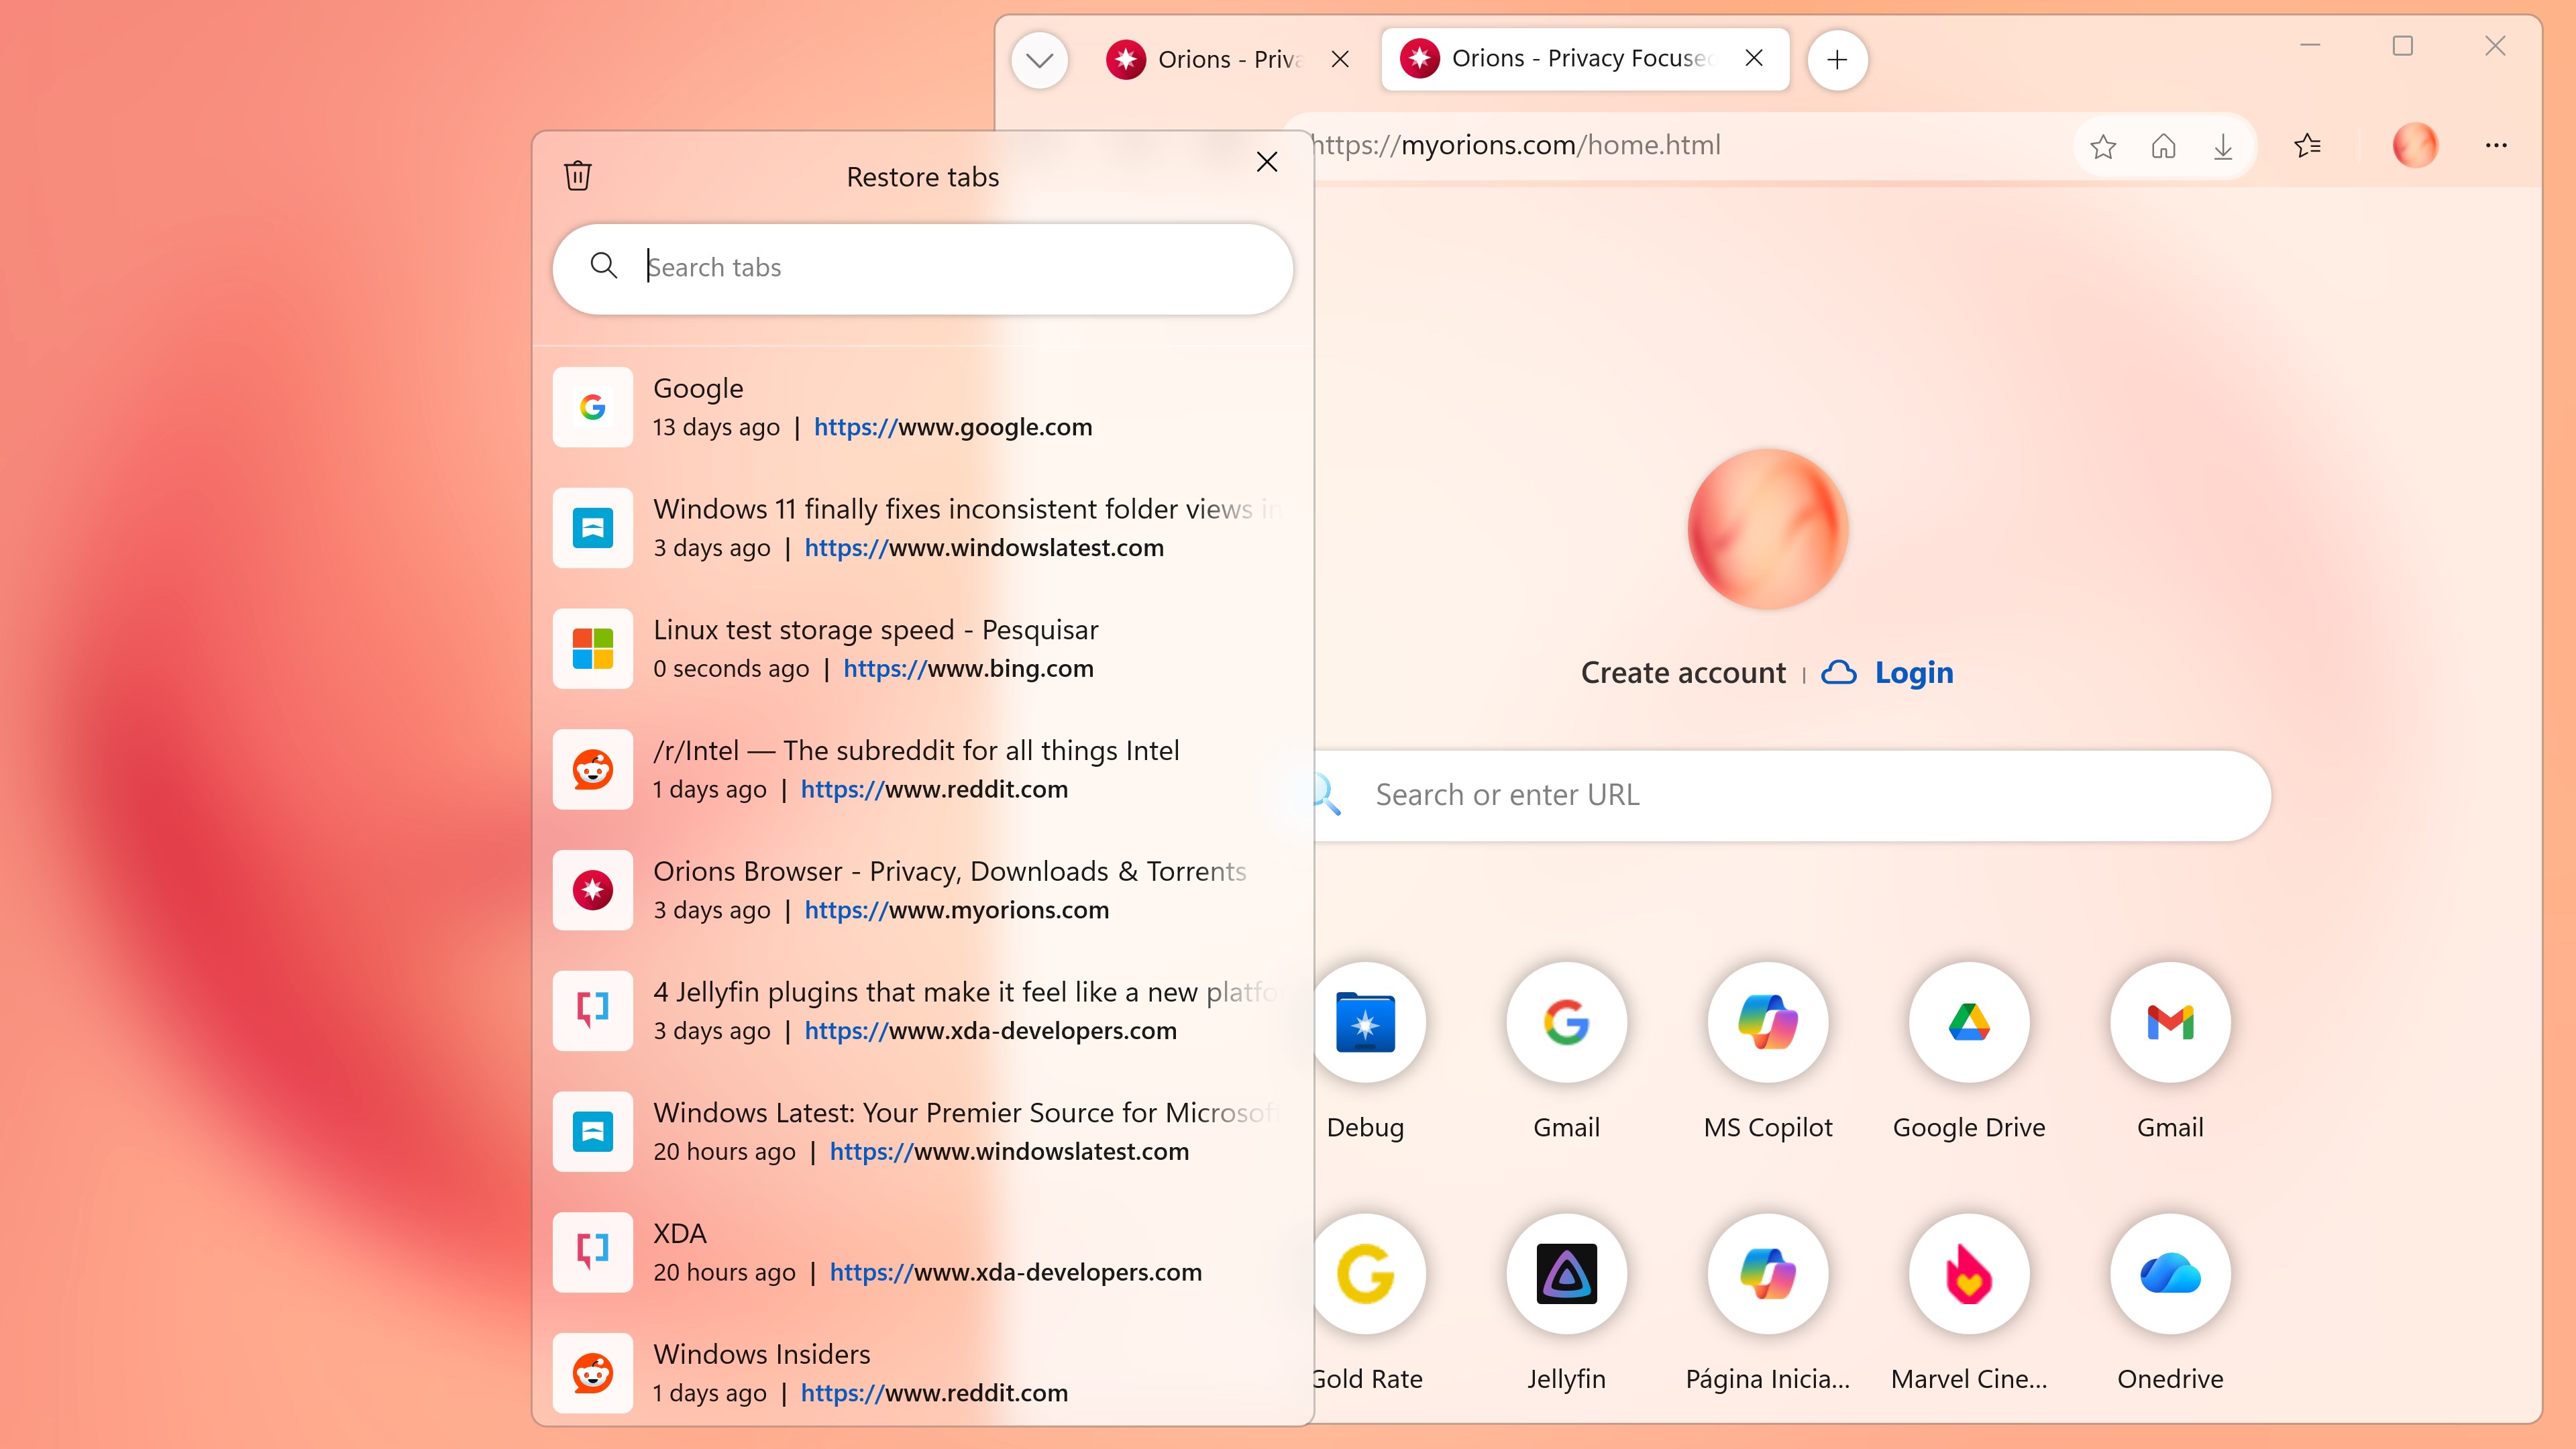Open the downloads arrow icon

click(2223, 147)
